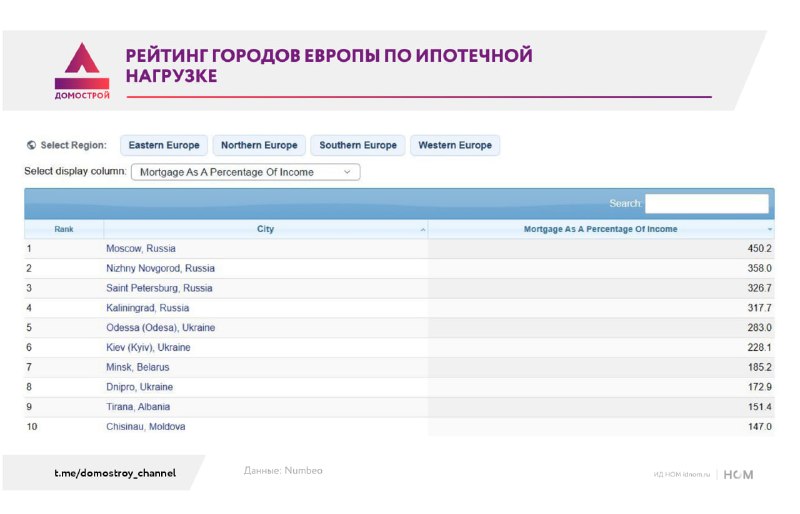Click the Domostroy logo
Viewport: 800px width, 514px height.
coord(82,71)
